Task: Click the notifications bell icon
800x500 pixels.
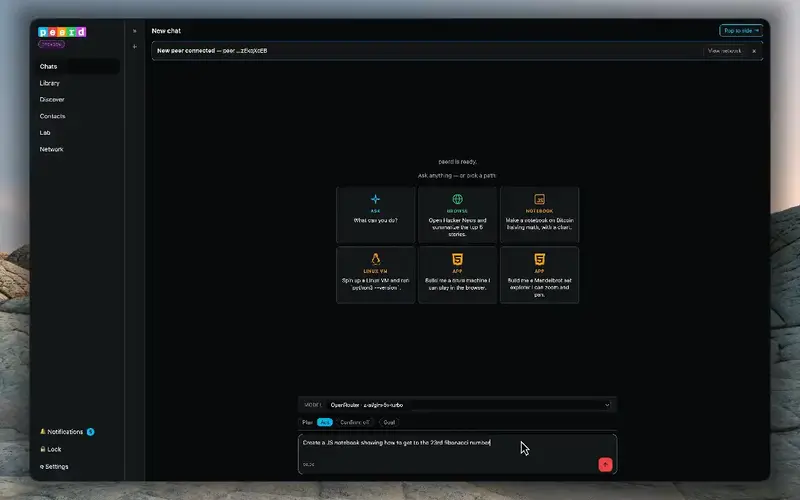Action: click(43, 432)
